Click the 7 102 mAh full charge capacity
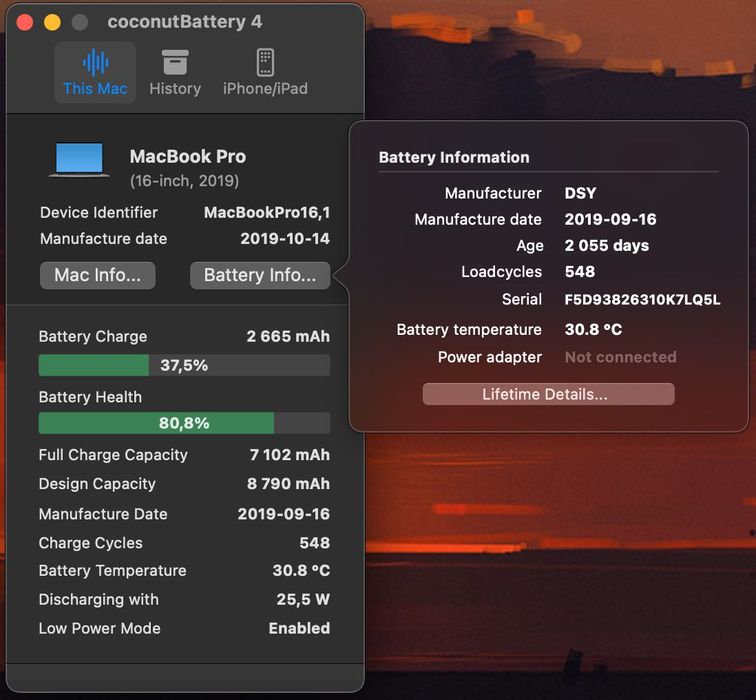Image resolution: width=756 pixels, height=700 pixels. pos(290,455)
